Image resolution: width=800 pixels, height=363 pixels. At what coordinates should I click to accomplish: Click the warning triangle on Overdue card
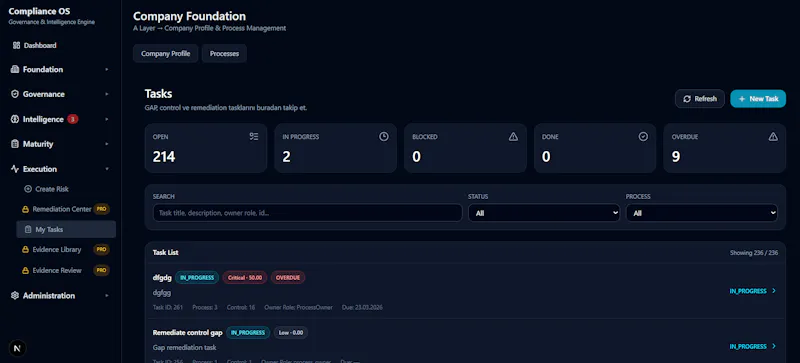pyautogui.click(x=773, y=136)
